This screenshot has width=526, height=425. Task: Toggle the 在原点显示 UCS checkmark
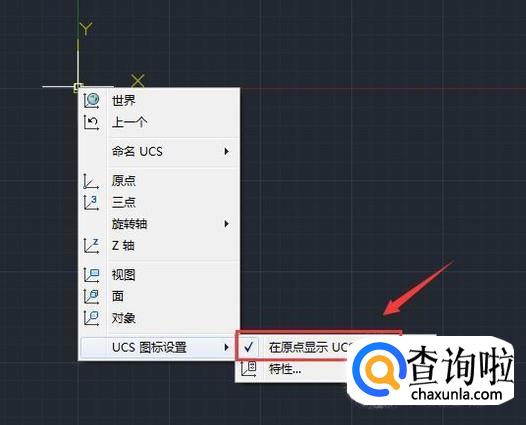(x=249, y=347)
